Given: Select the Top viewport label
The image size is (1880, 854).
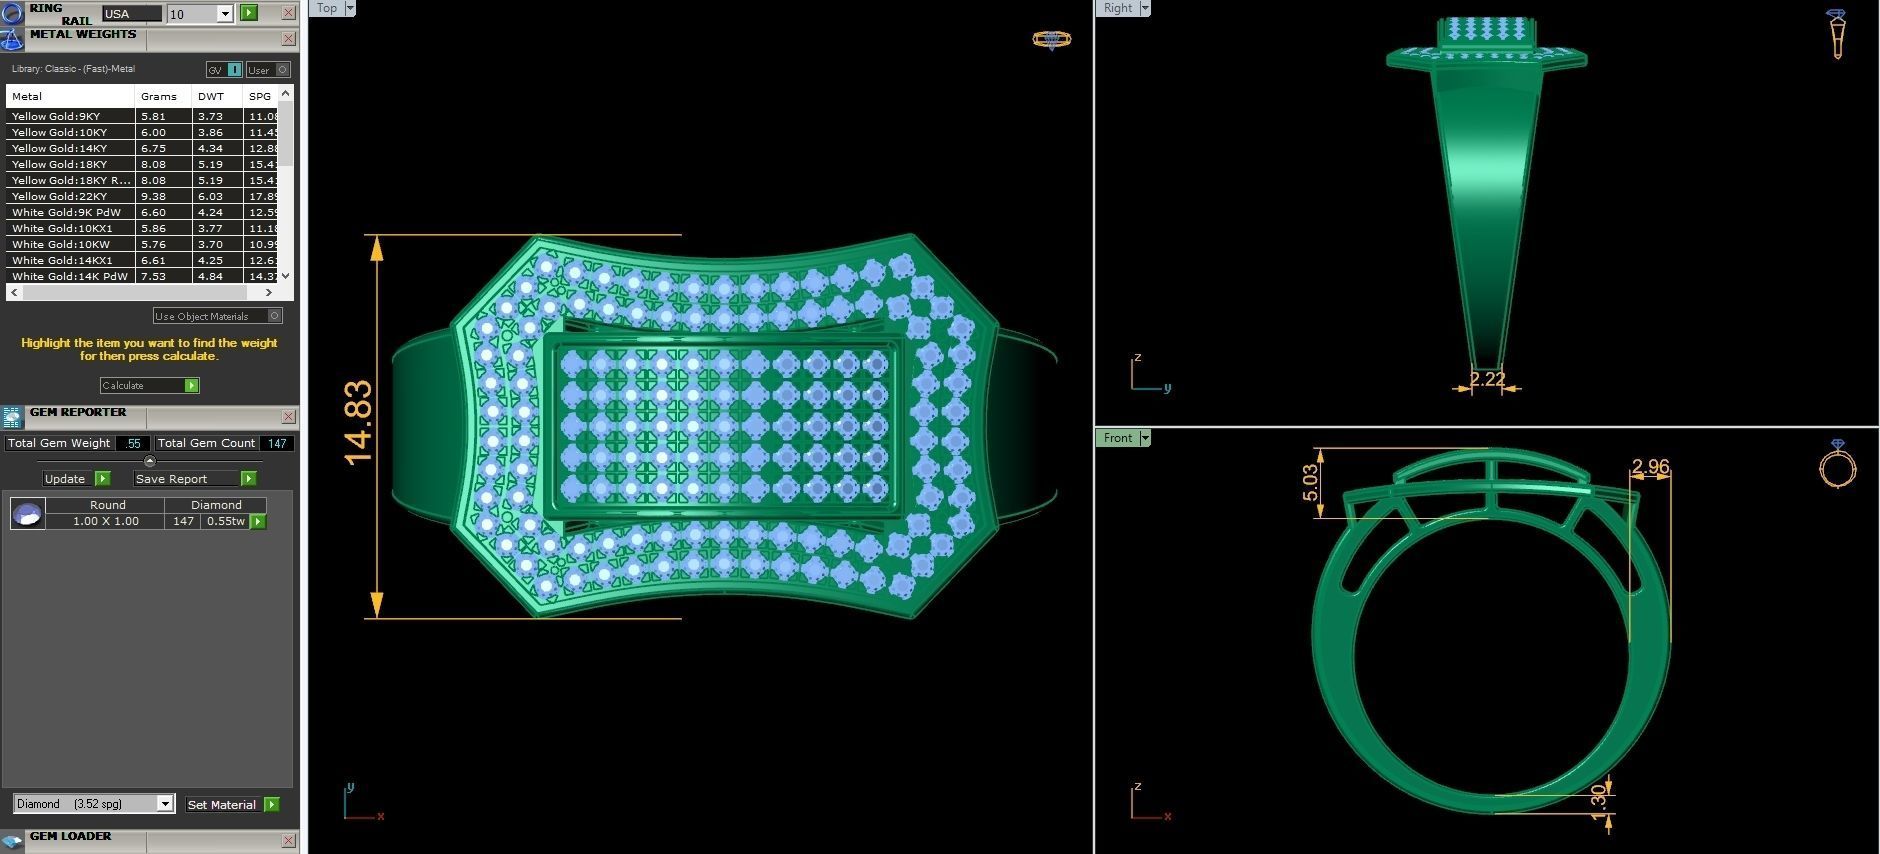Looking at the screenshot, I should [x=327, y=8].
